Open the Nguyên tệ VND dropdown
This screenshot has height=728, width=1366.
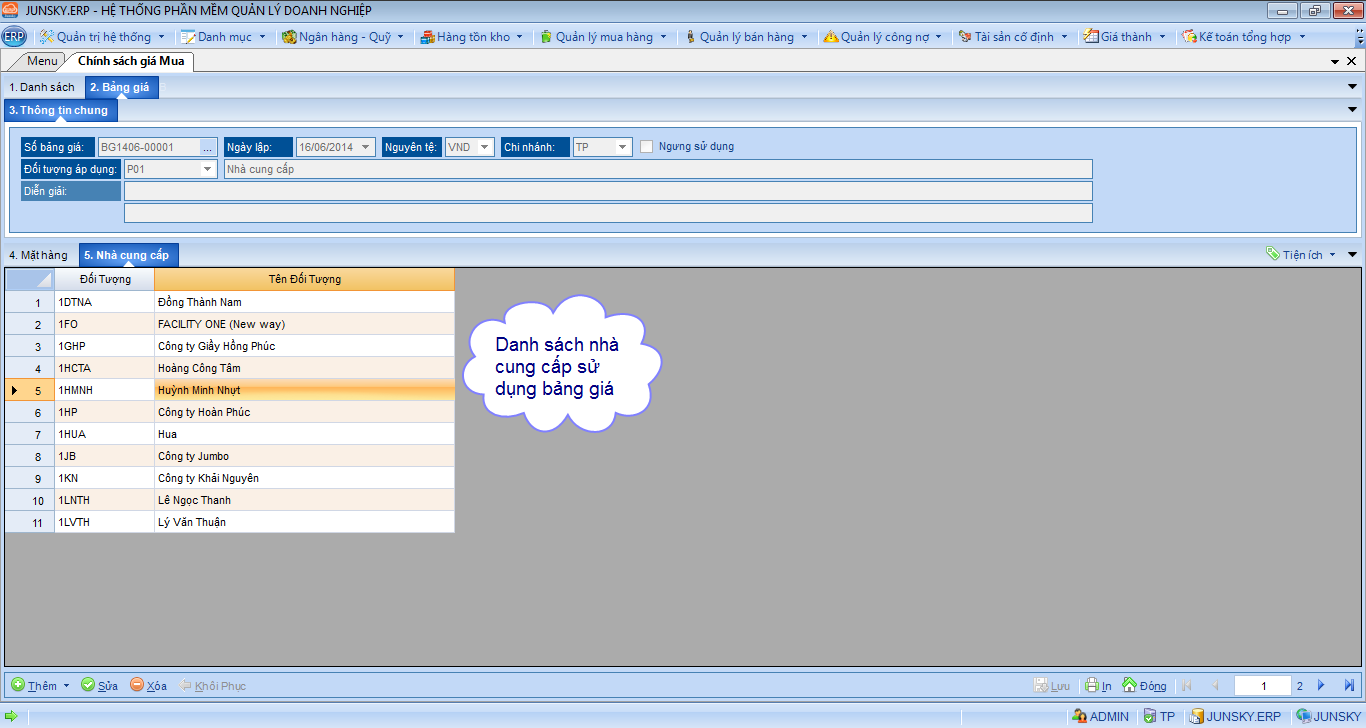(x=485, y=147)
